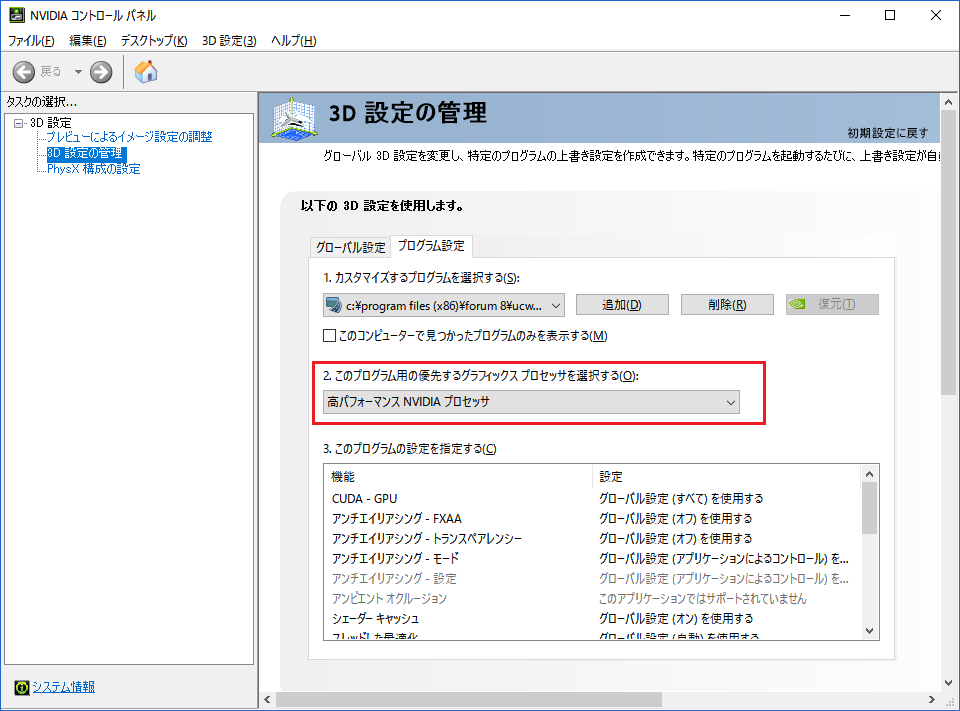Open the 3D 設定(3) menu
The image size is (960, 711).
[x=229, y=40]
